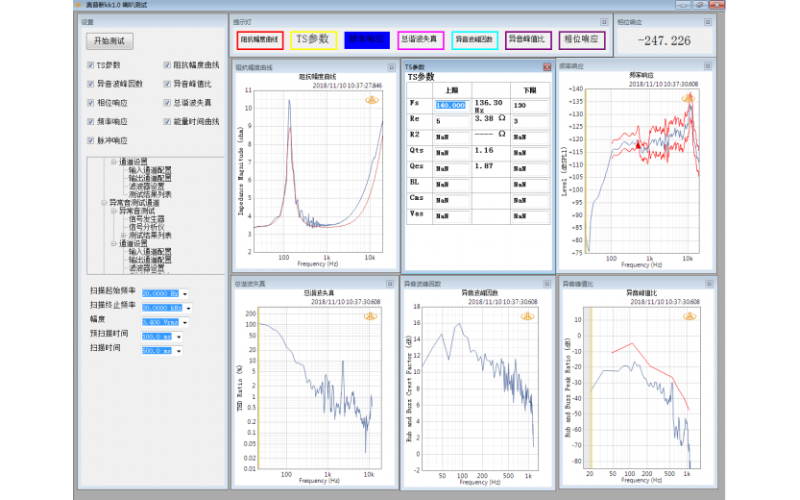Click the magenta 总谐波失真 indicator
Viewport: 800px width, 500px height.
pos(420,40)
